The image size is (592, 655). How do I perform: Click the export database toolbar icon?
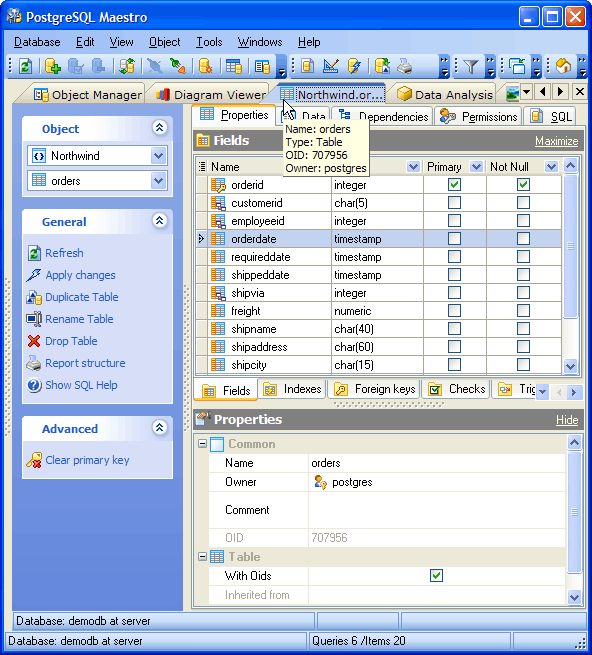click(382, 66)
